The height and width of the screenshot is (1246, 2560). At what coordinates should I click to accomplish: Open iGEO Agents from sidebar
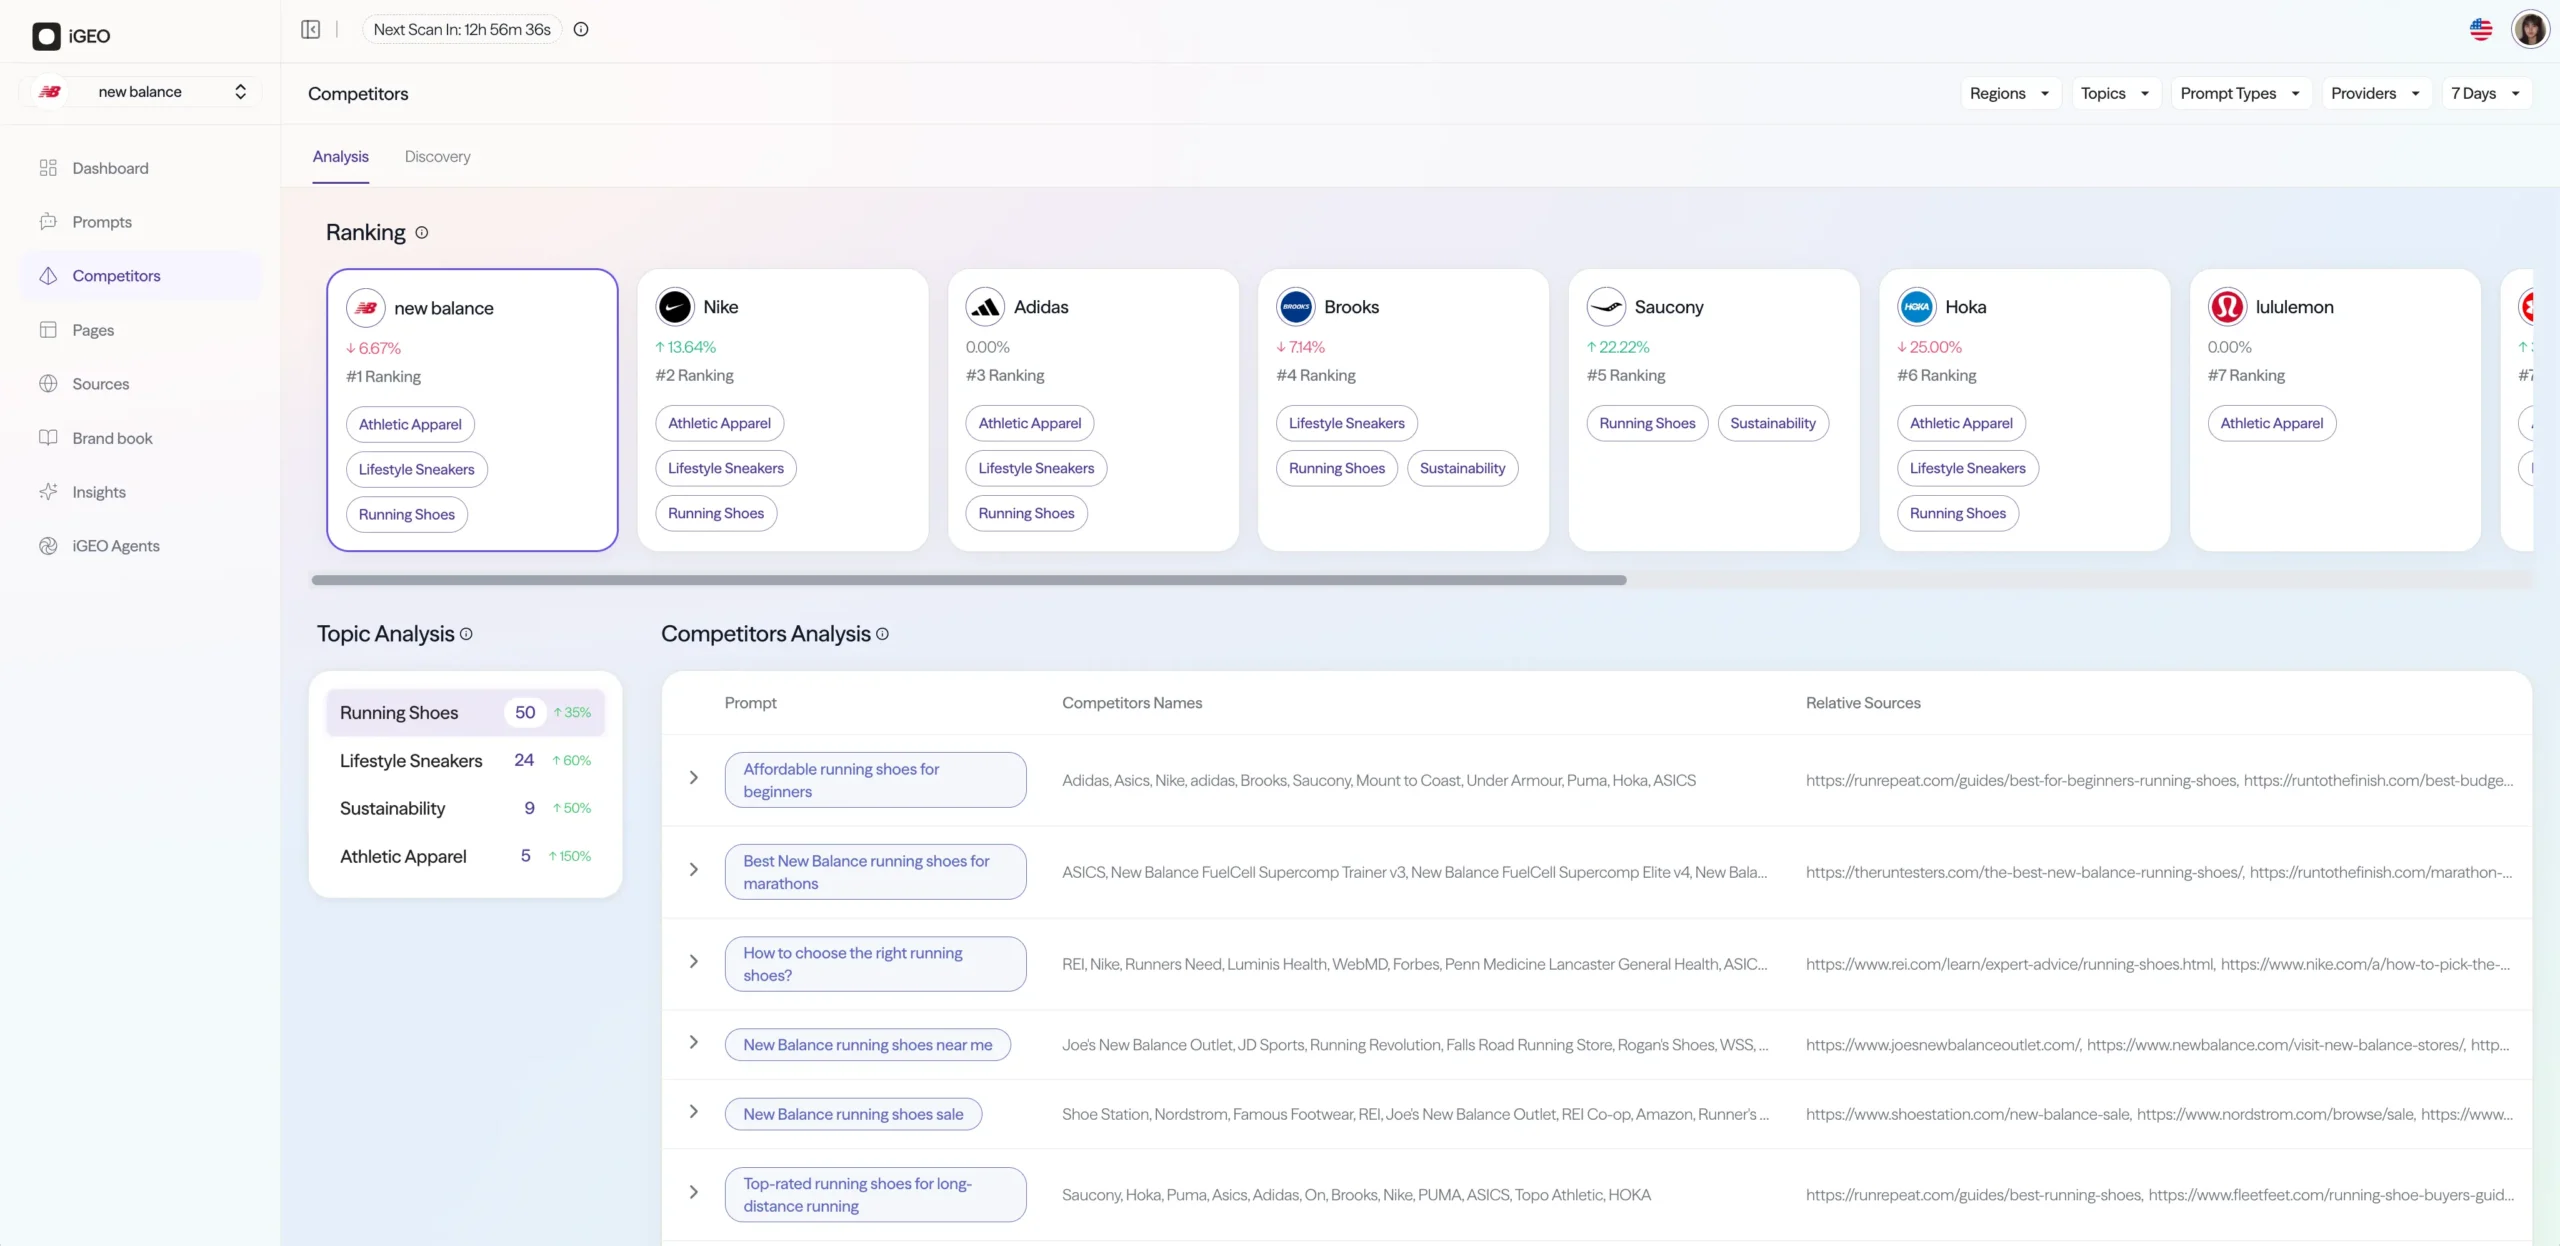coord(115,546)
